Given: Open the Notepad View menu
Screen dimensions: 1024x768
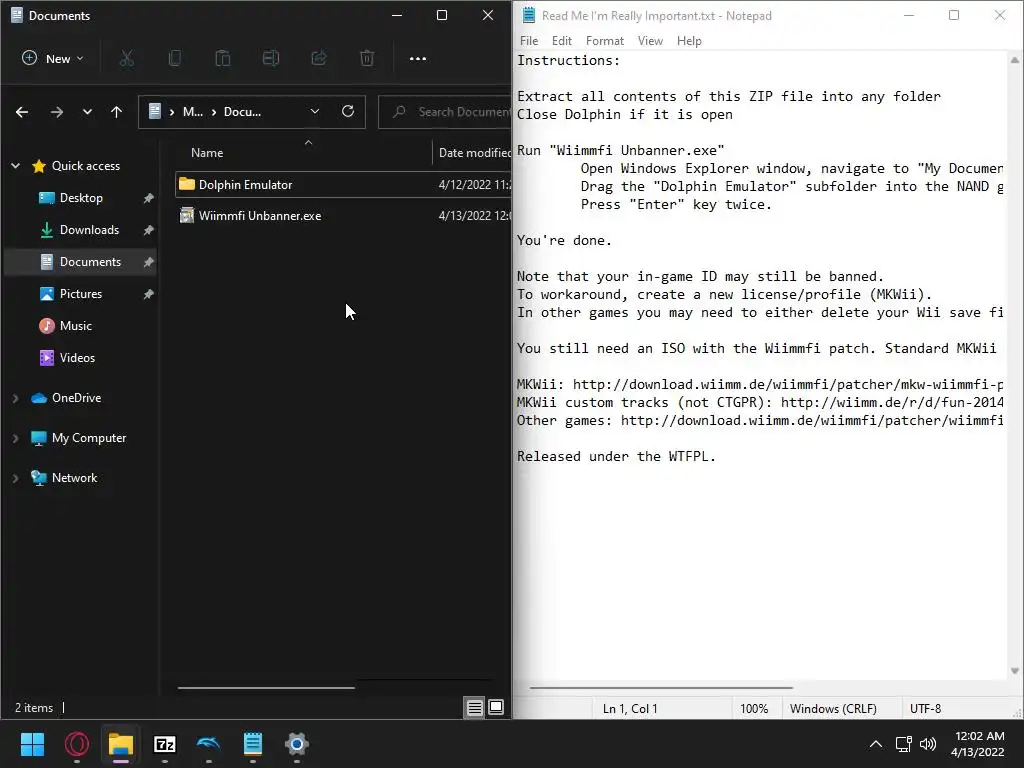Looking at the screenshot, I should [x=650, y=41].
